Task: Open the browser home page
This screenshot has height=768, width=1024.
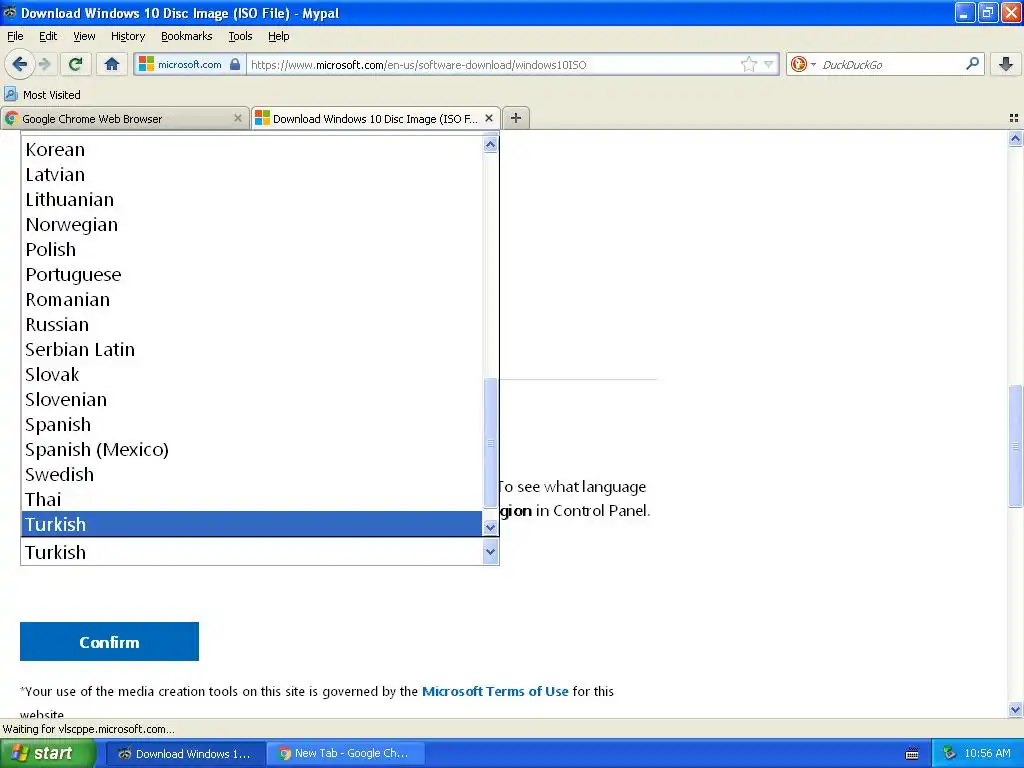Action: click(112, 64)
